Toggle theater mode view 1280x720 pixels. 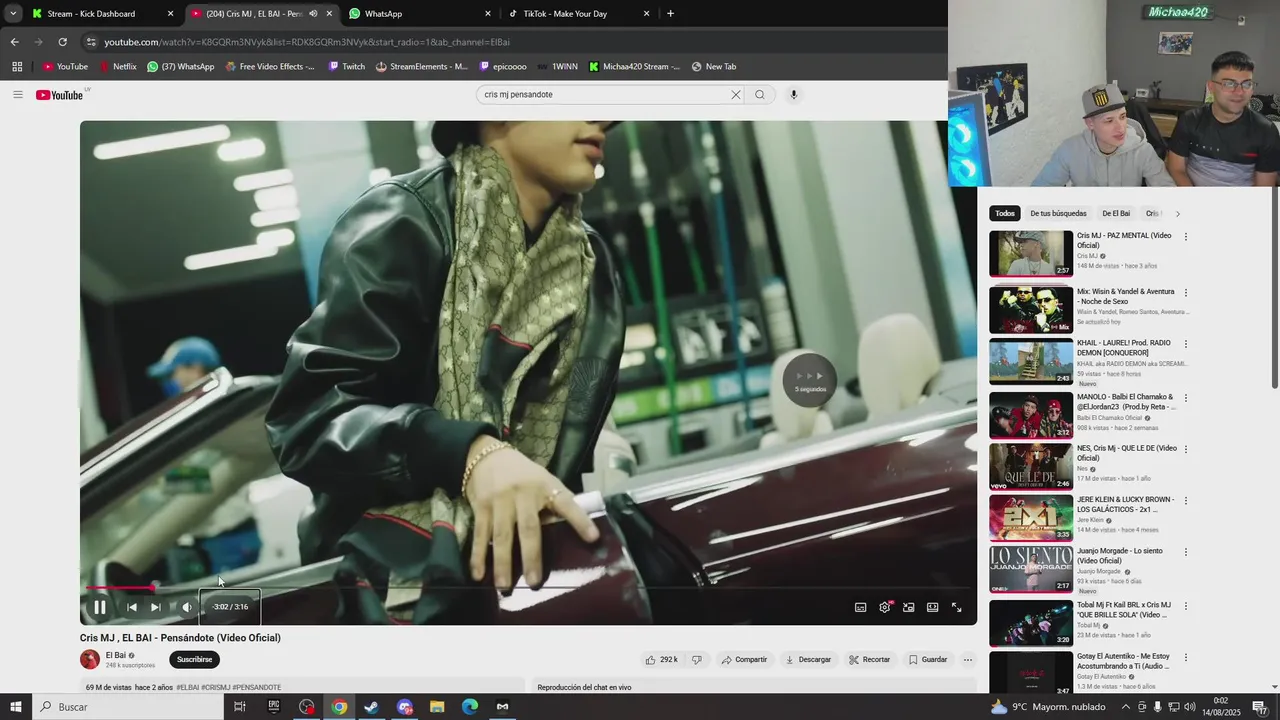point(932,607)
